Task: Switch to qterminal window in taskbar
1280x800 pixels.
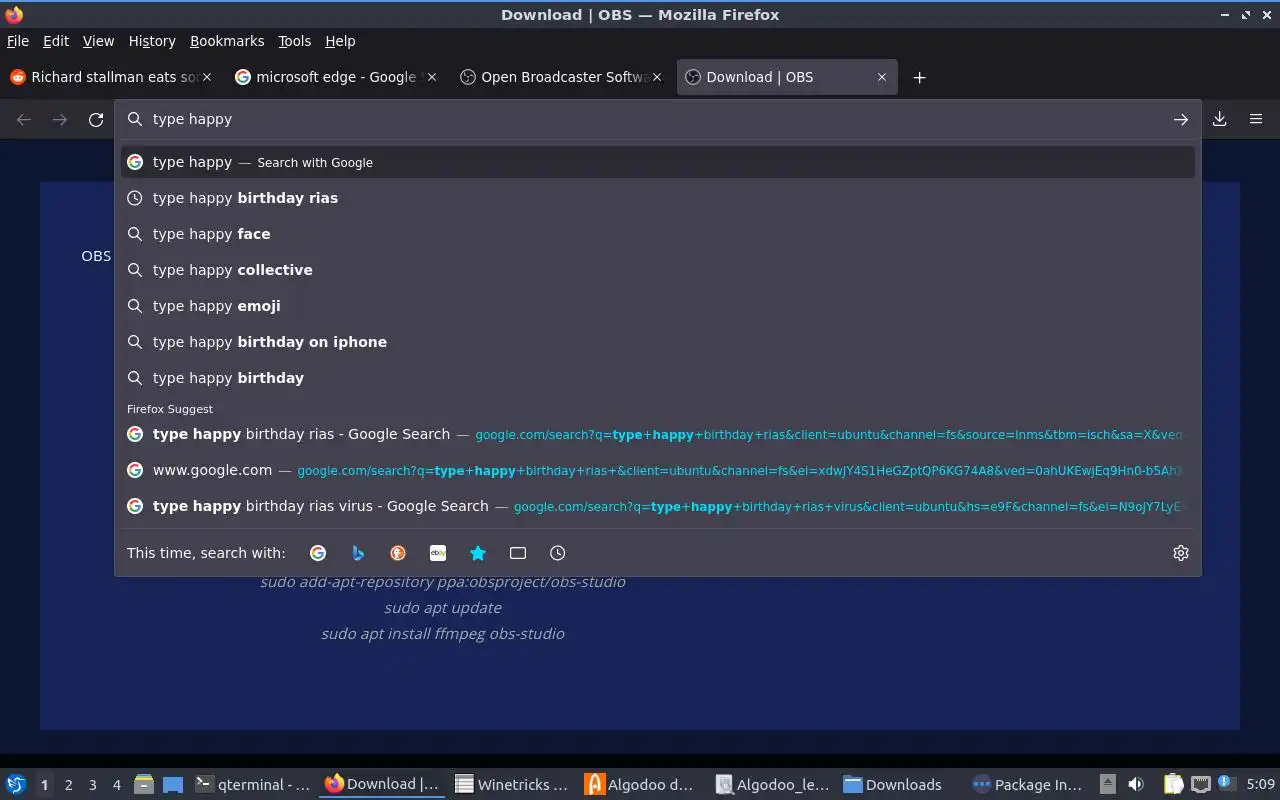Action: coord(253,785)
